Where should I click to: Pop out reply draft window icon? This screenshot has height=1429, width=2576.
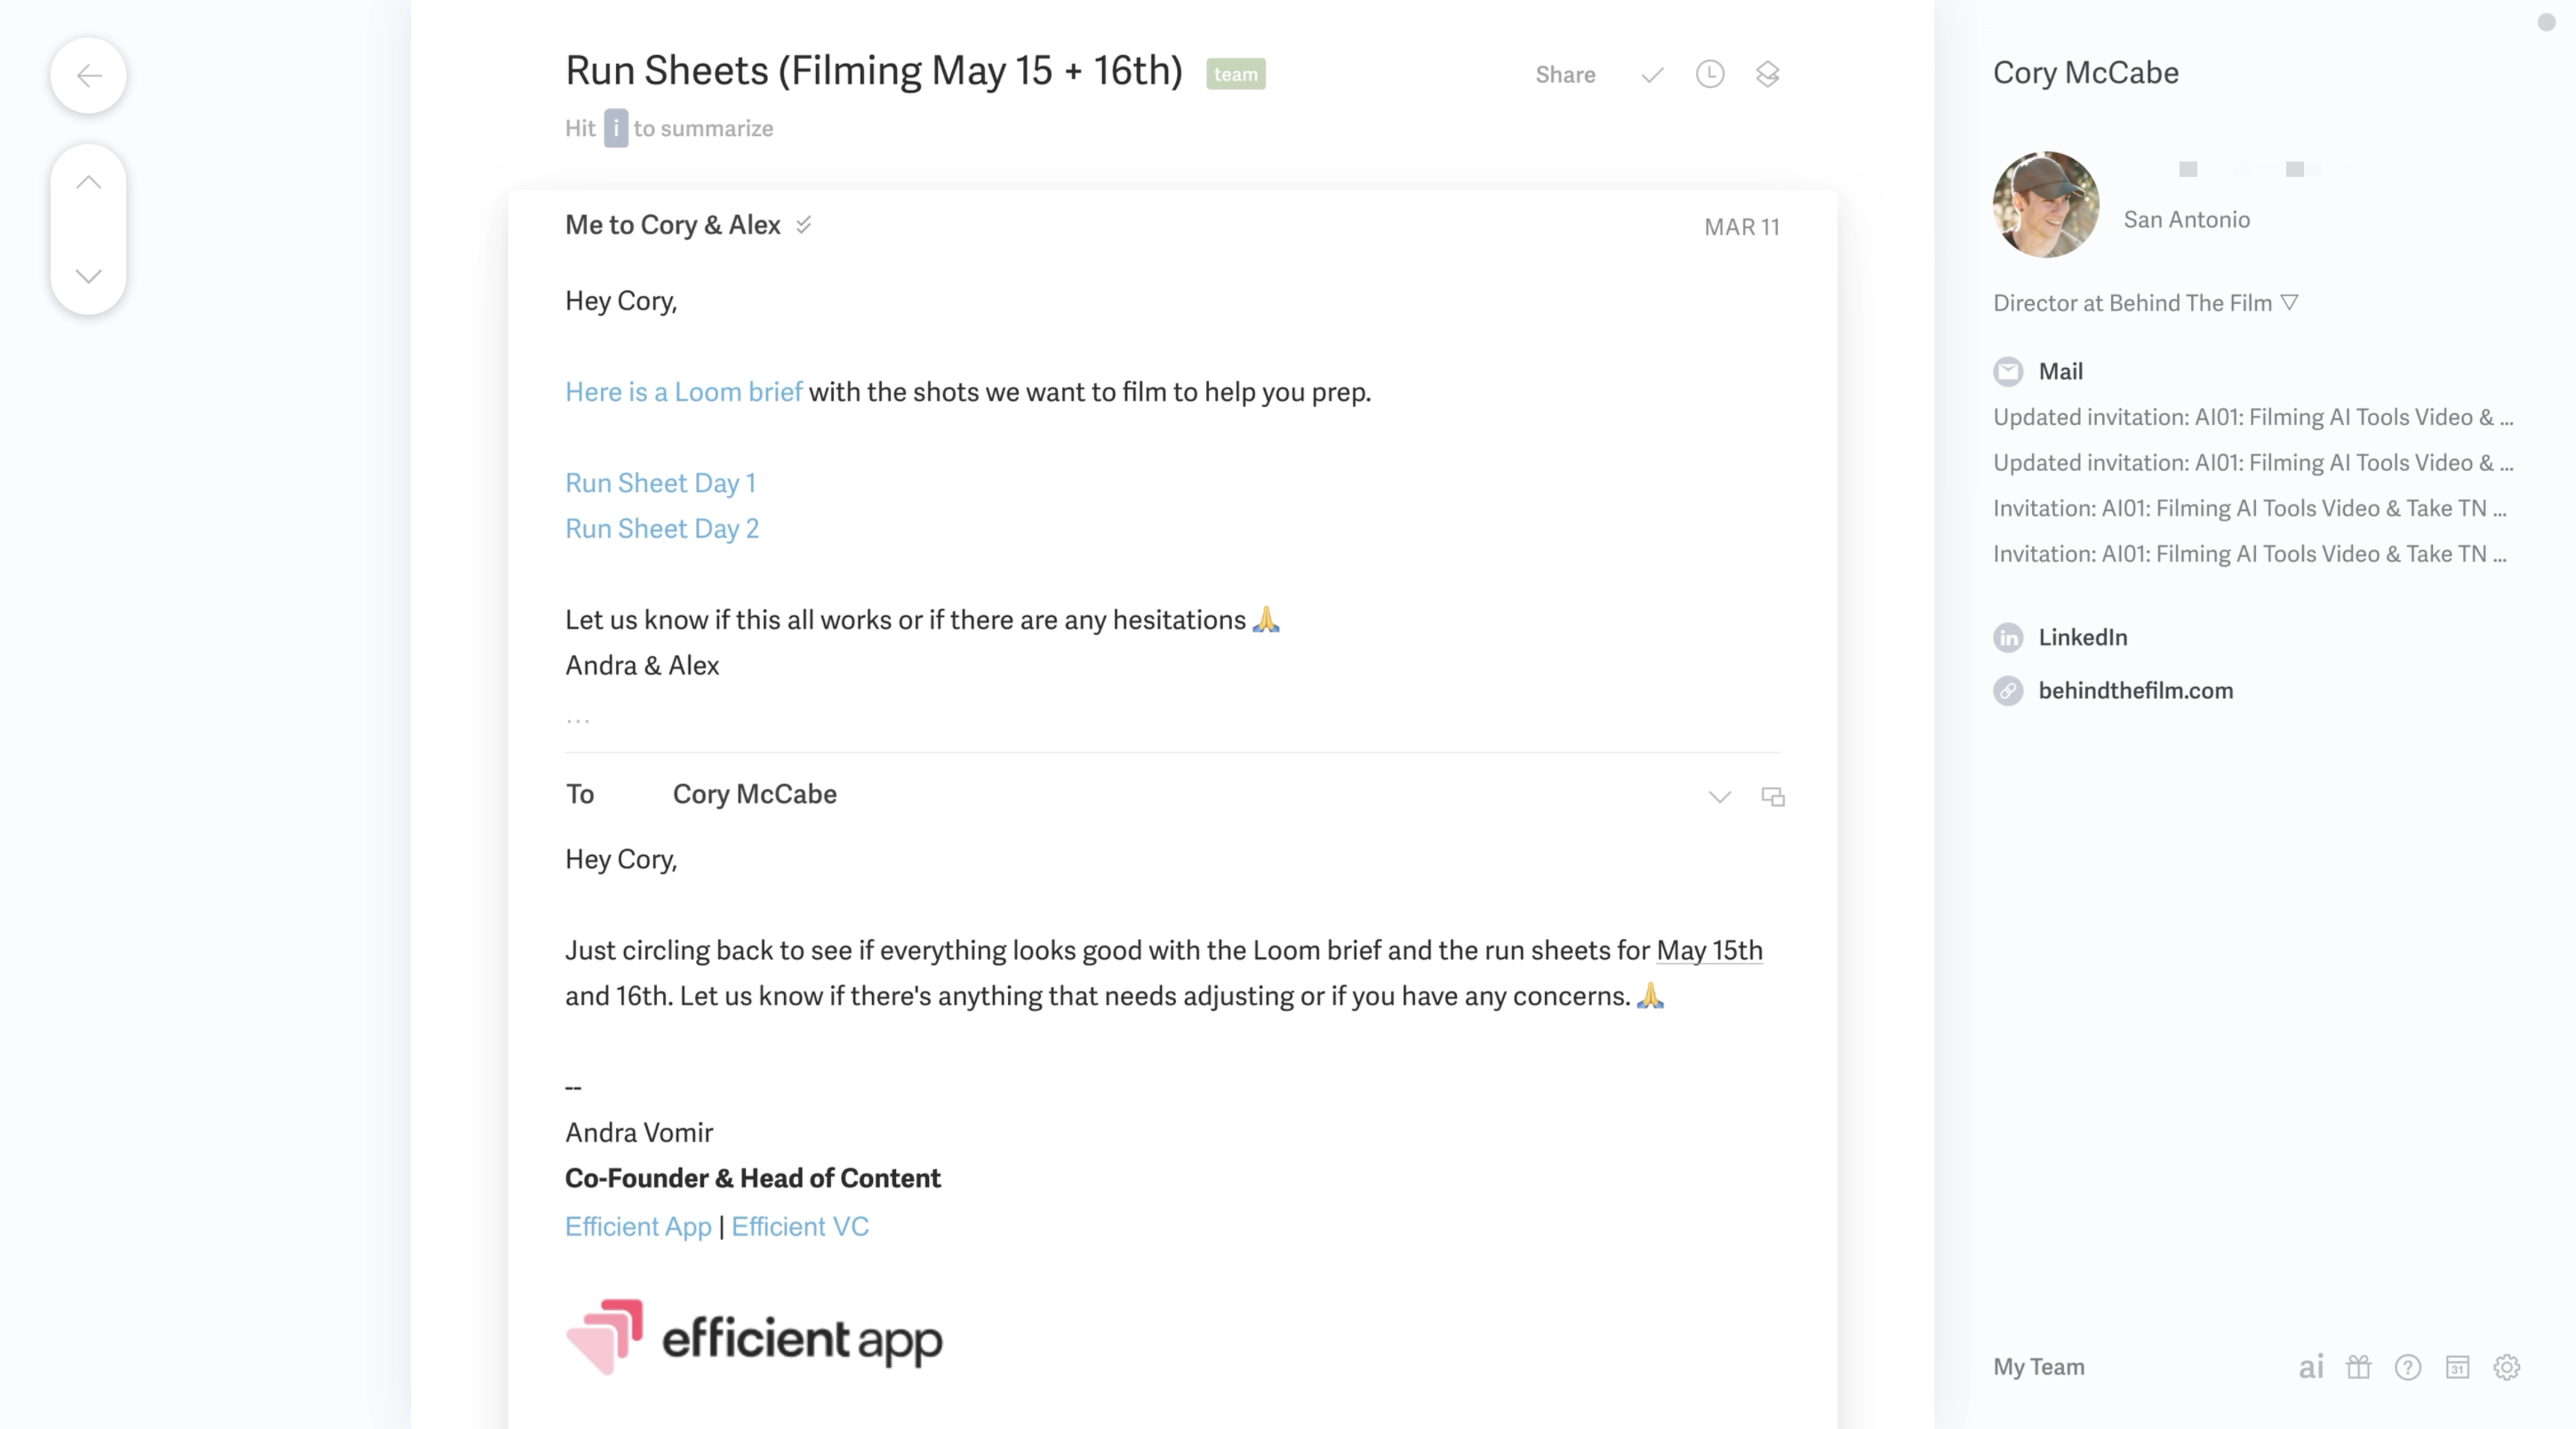[1773, 797]
